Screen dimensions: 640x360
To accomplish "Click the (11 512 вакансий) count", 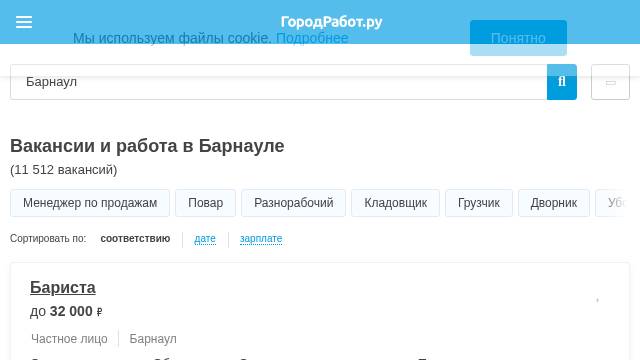I will [64, 170].
